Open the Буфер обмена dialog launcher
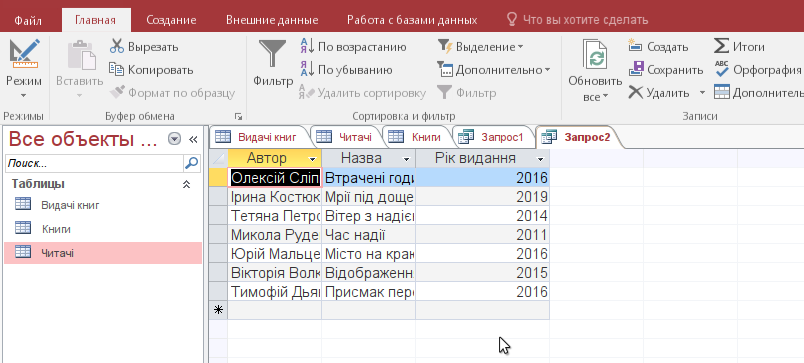 238,116
